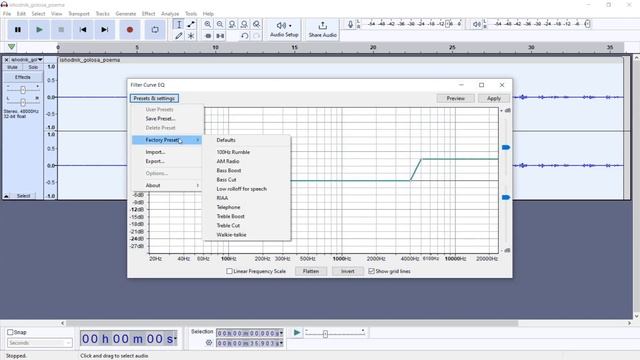Expand the Factory Presets submenu
This screenshot has height=360, width=640.
(x=167, y=140)
